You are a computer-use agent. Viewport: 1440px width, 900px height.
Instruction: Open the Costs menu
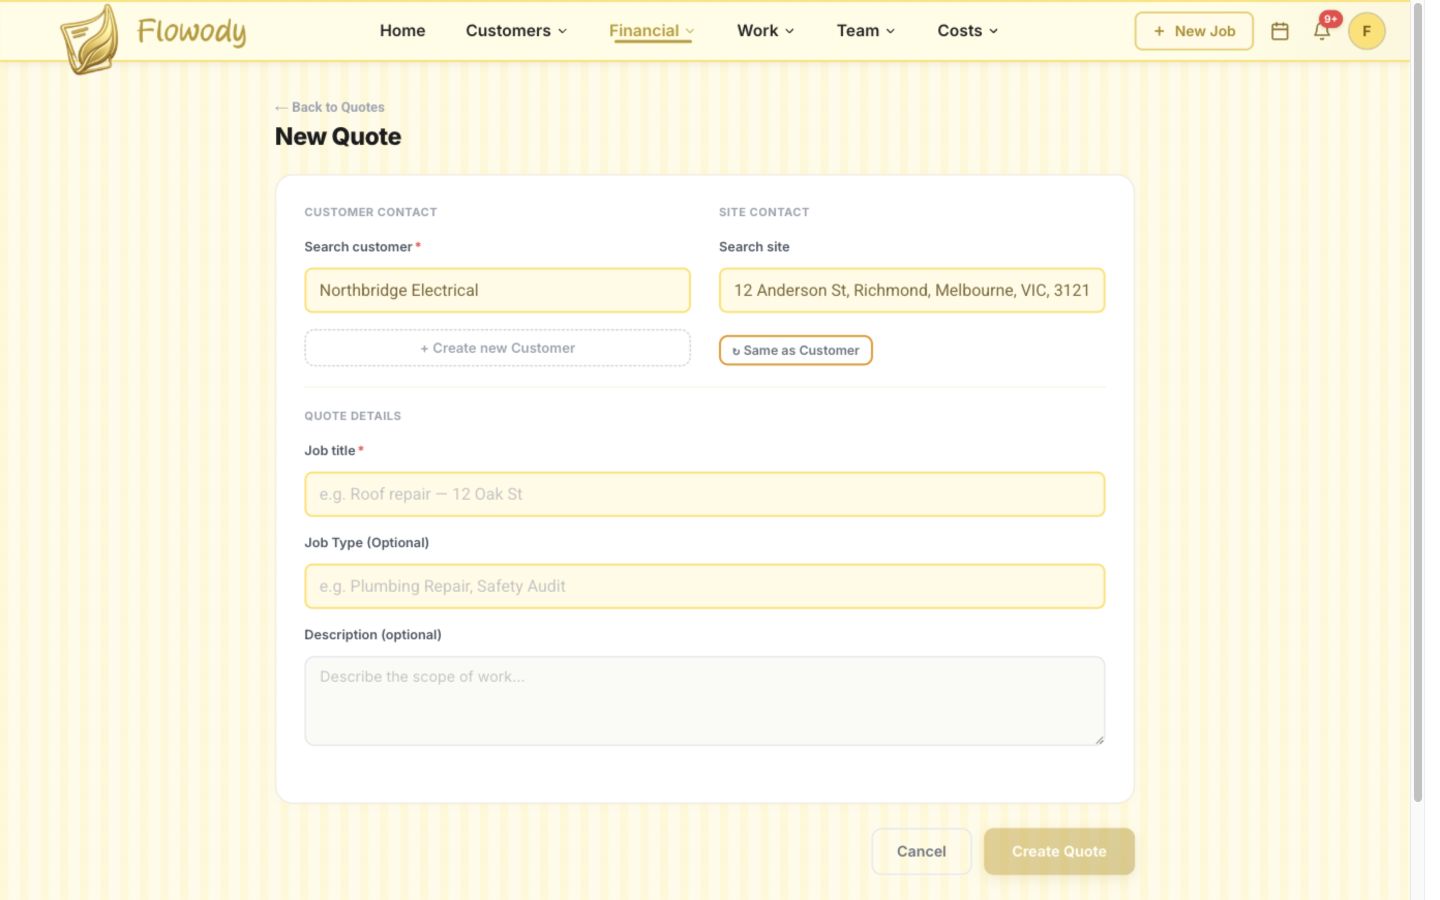(967, 31)
